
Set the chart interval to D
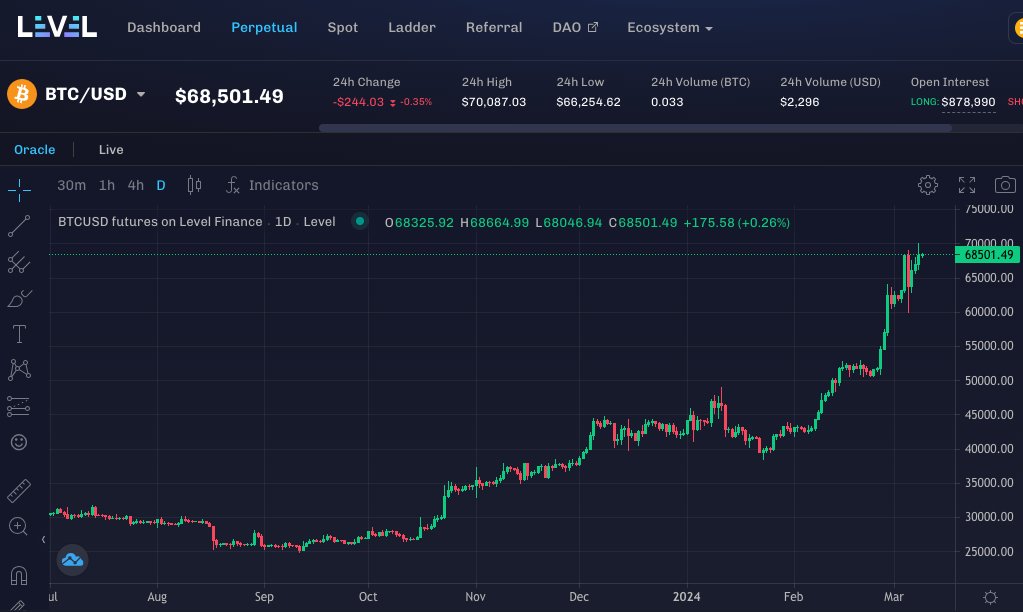pos(161,185)
